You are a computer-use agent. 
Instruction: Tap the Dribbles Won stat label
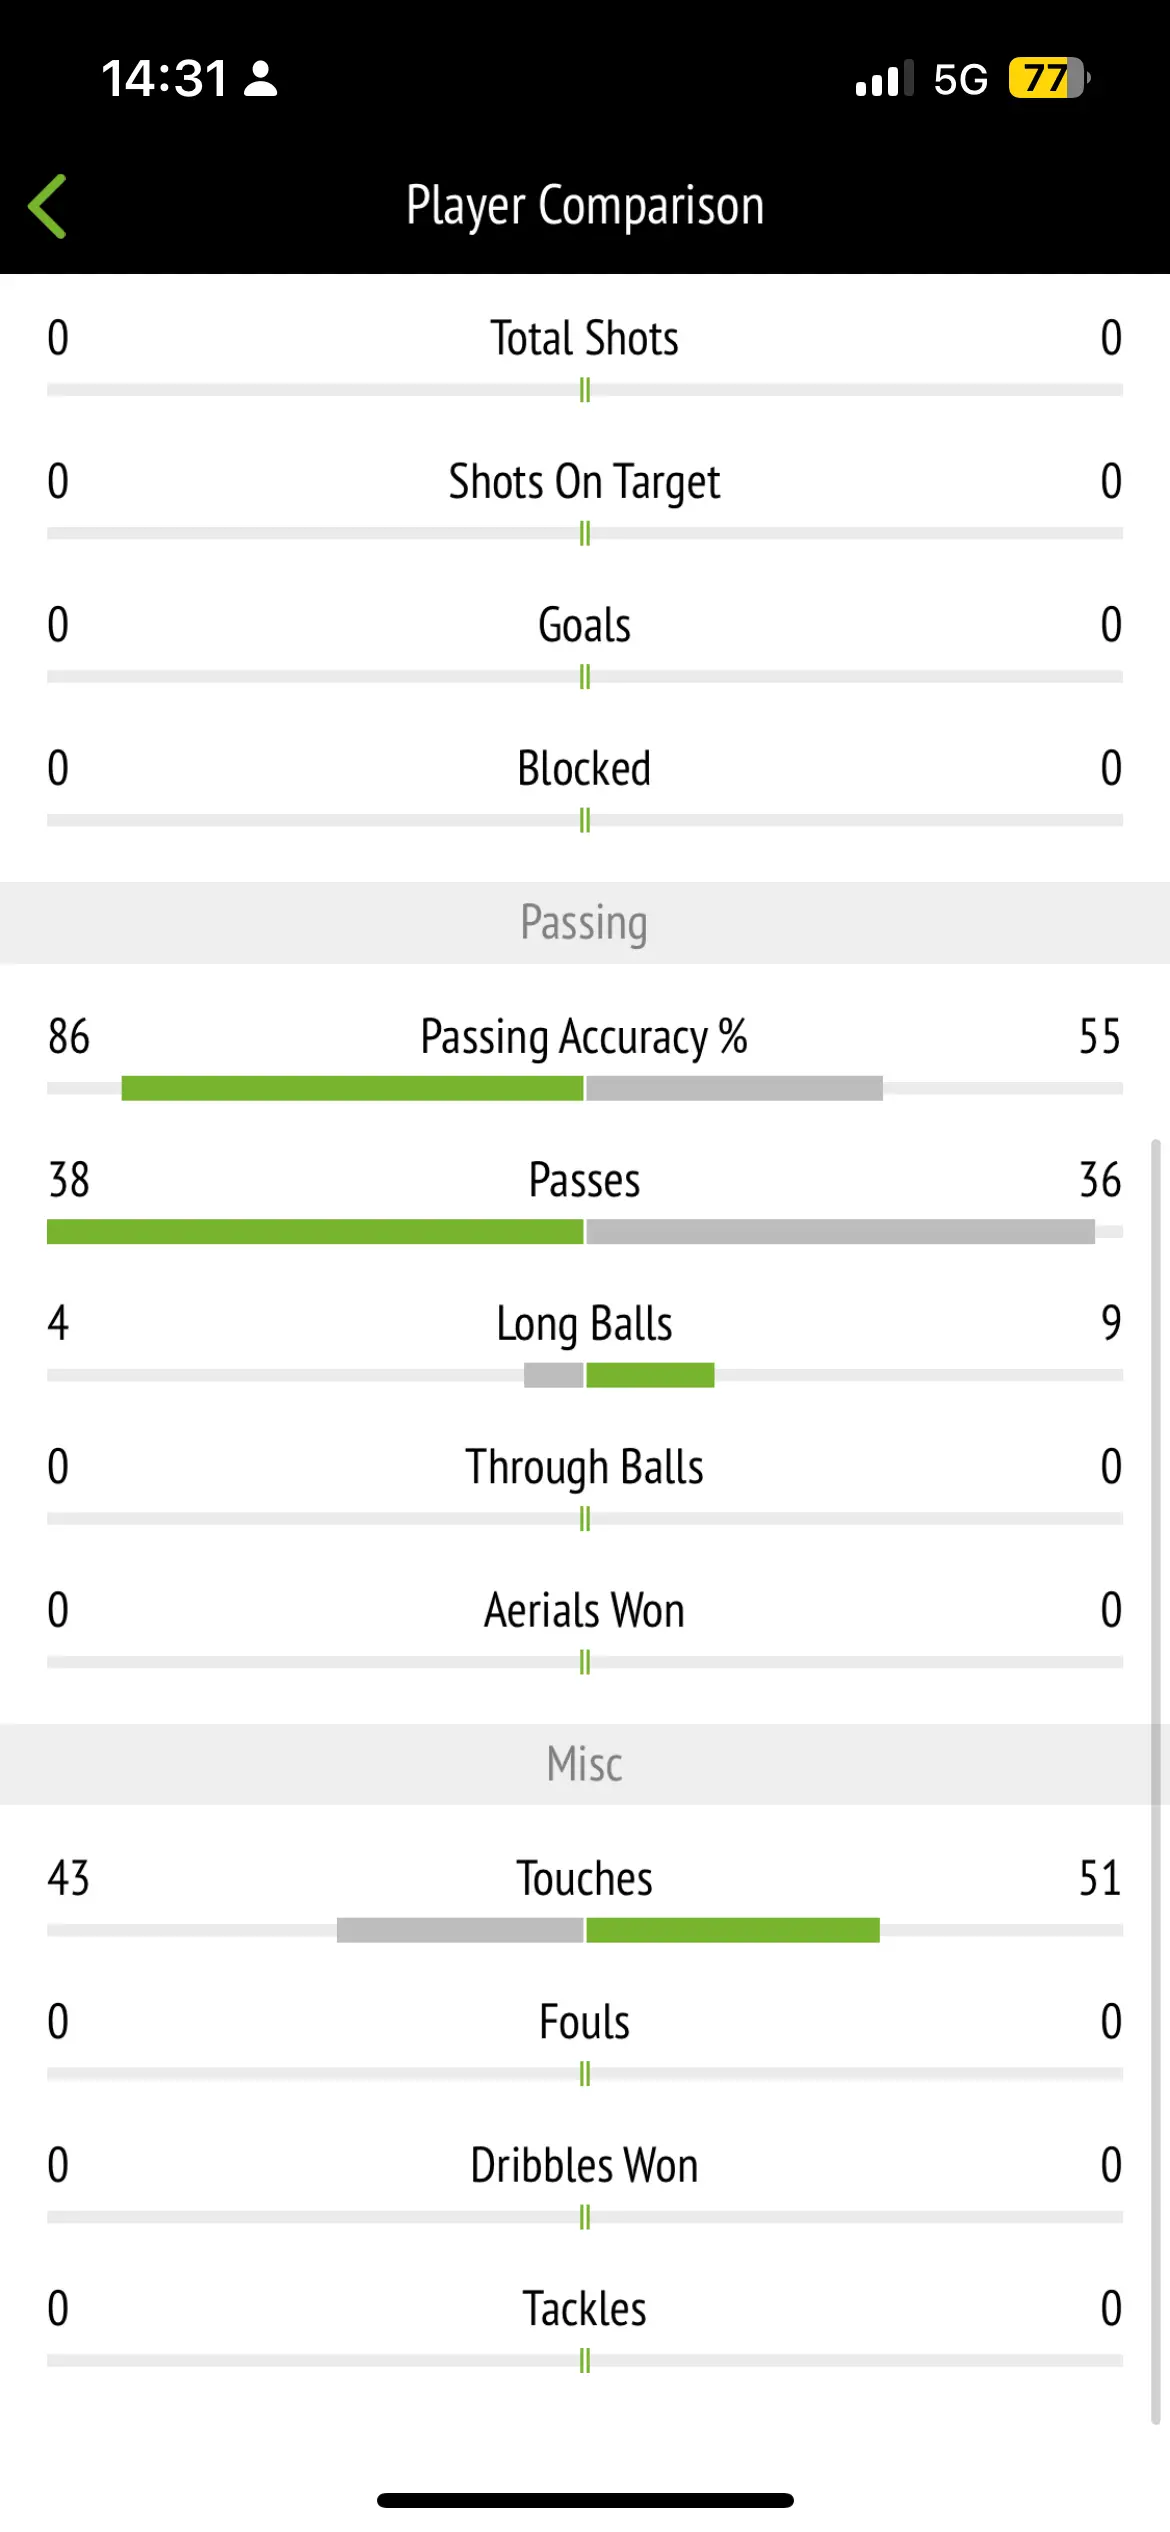[x=585, y=2166]
